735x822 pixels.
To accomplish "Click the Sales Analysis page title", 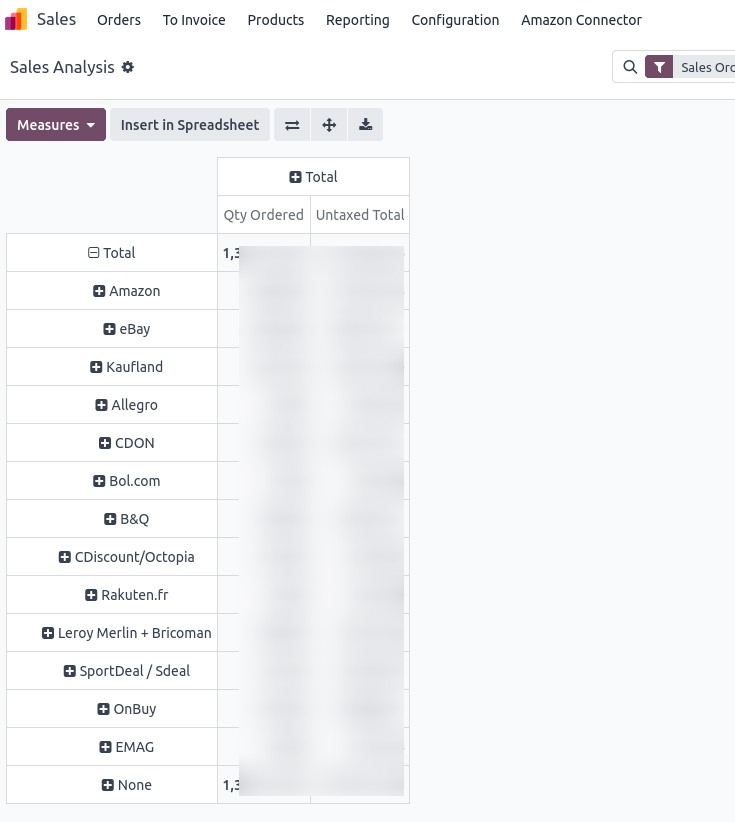I will [x=62, y=67].
